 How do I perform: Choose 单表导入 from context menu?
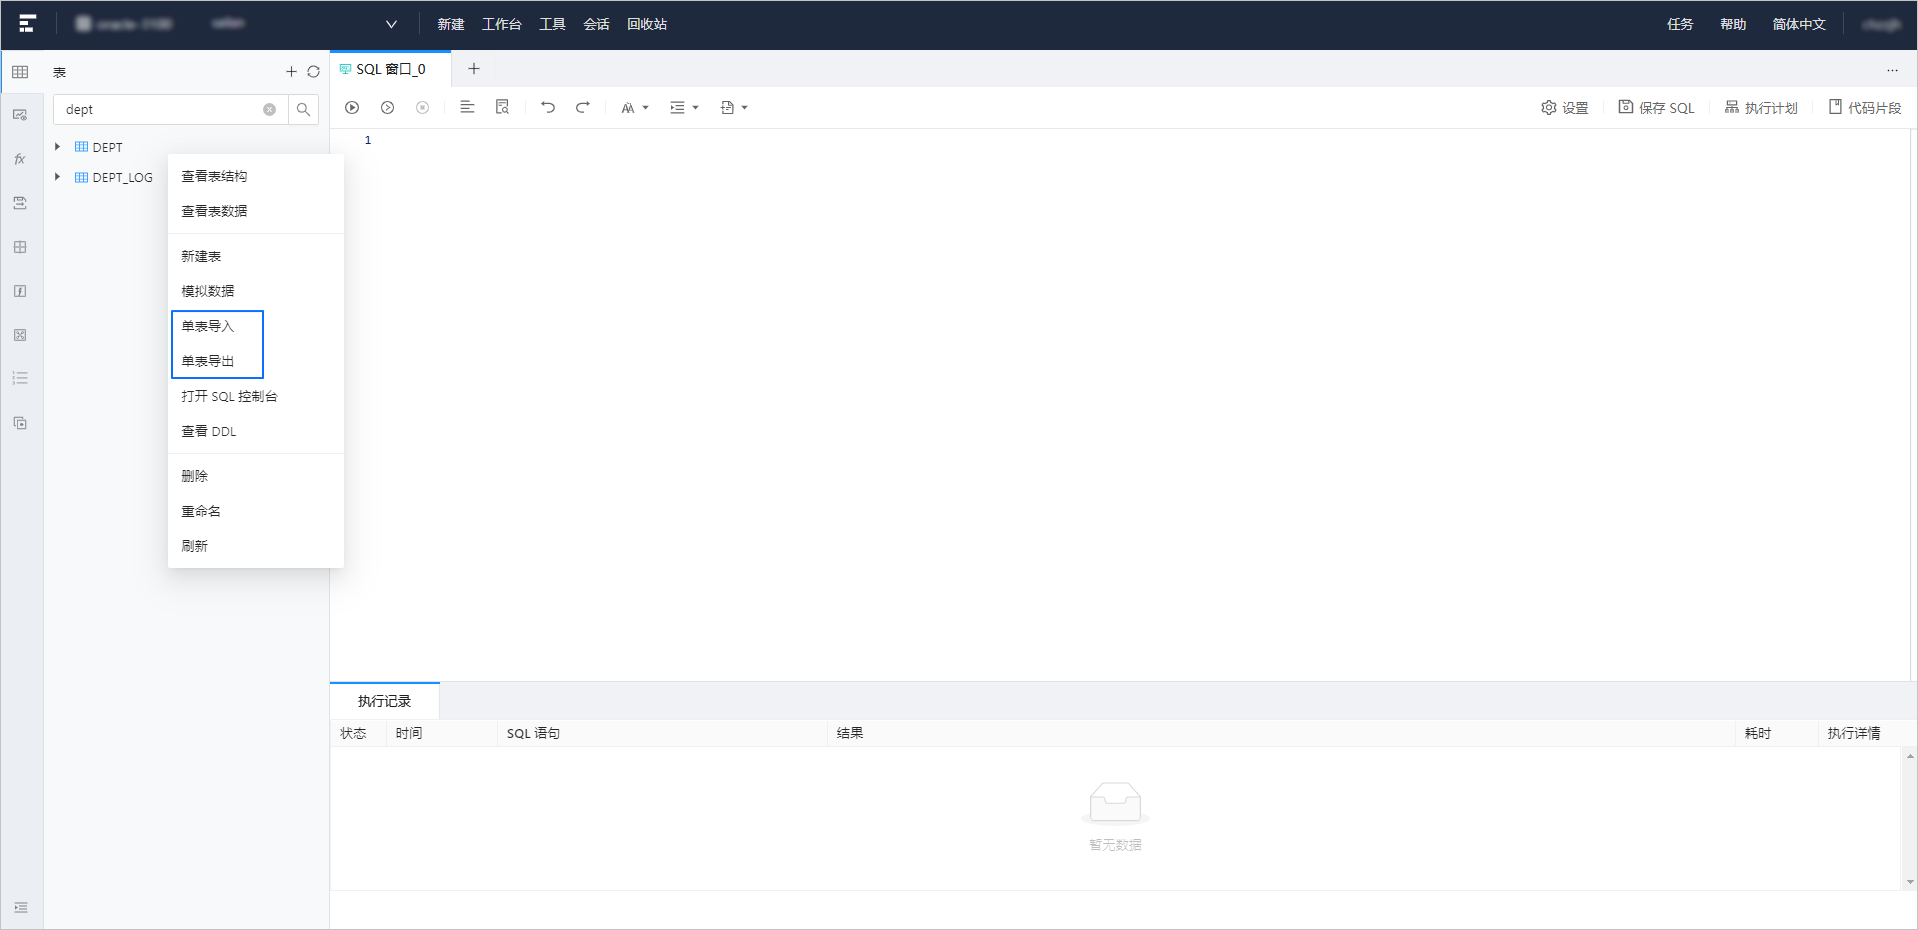(x=207, y=326)
